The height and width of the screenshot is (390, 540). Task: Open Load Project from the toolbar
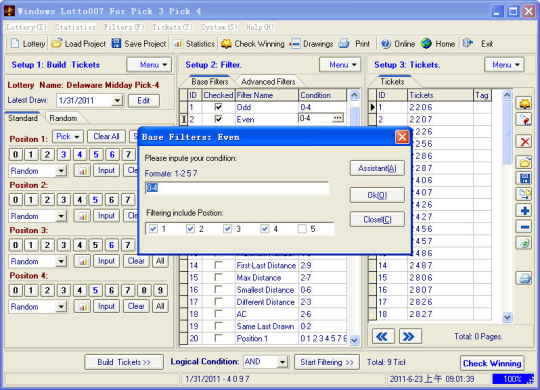(x=79, y=44)
